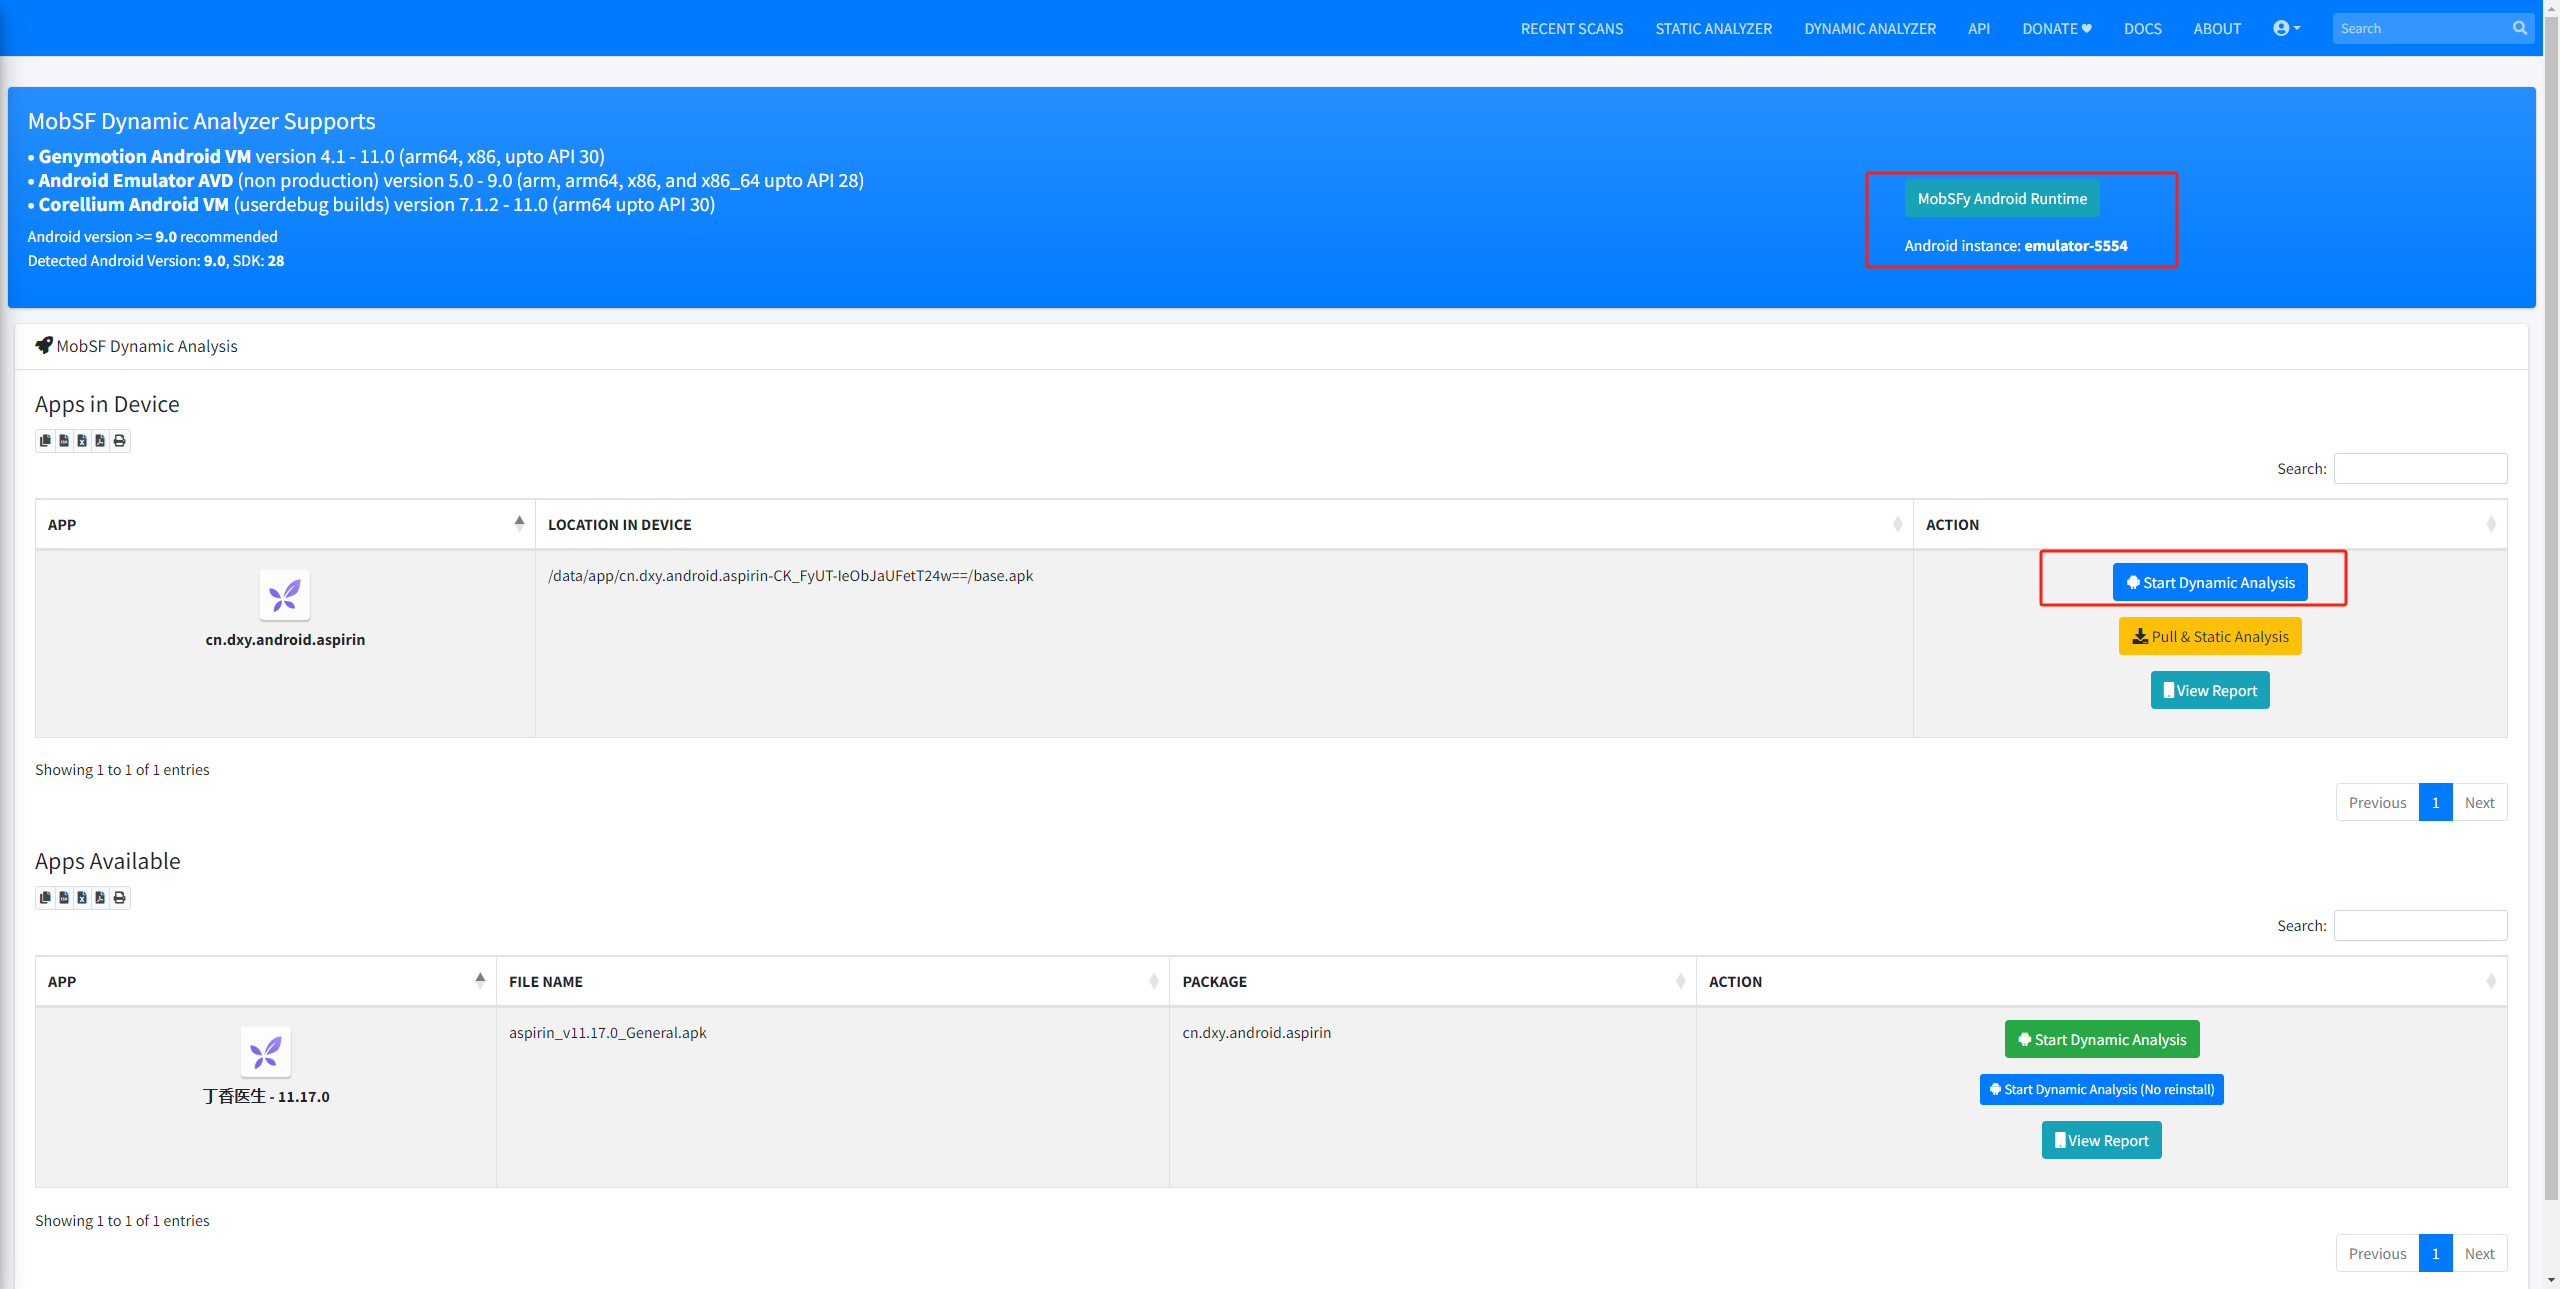Click the emulator-5554 instance text
This screenshot has width=2560, height=1289.
[x=2076, y=245]
